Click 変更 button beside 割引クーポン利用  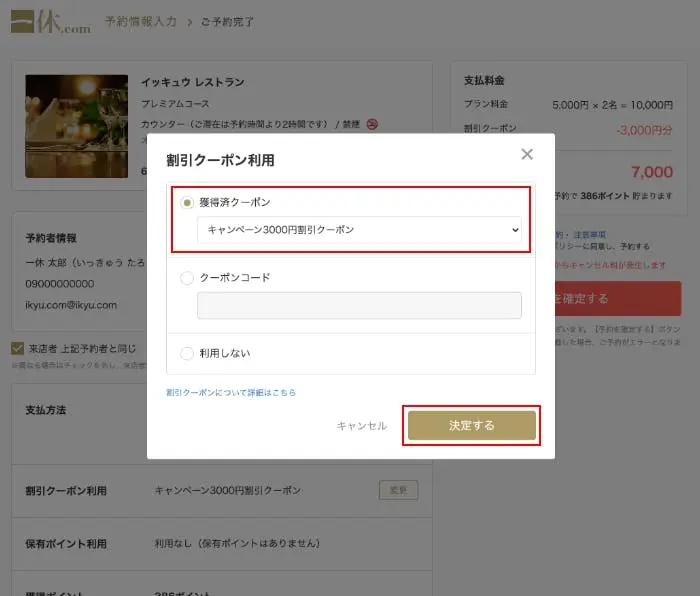coord(398,490)
